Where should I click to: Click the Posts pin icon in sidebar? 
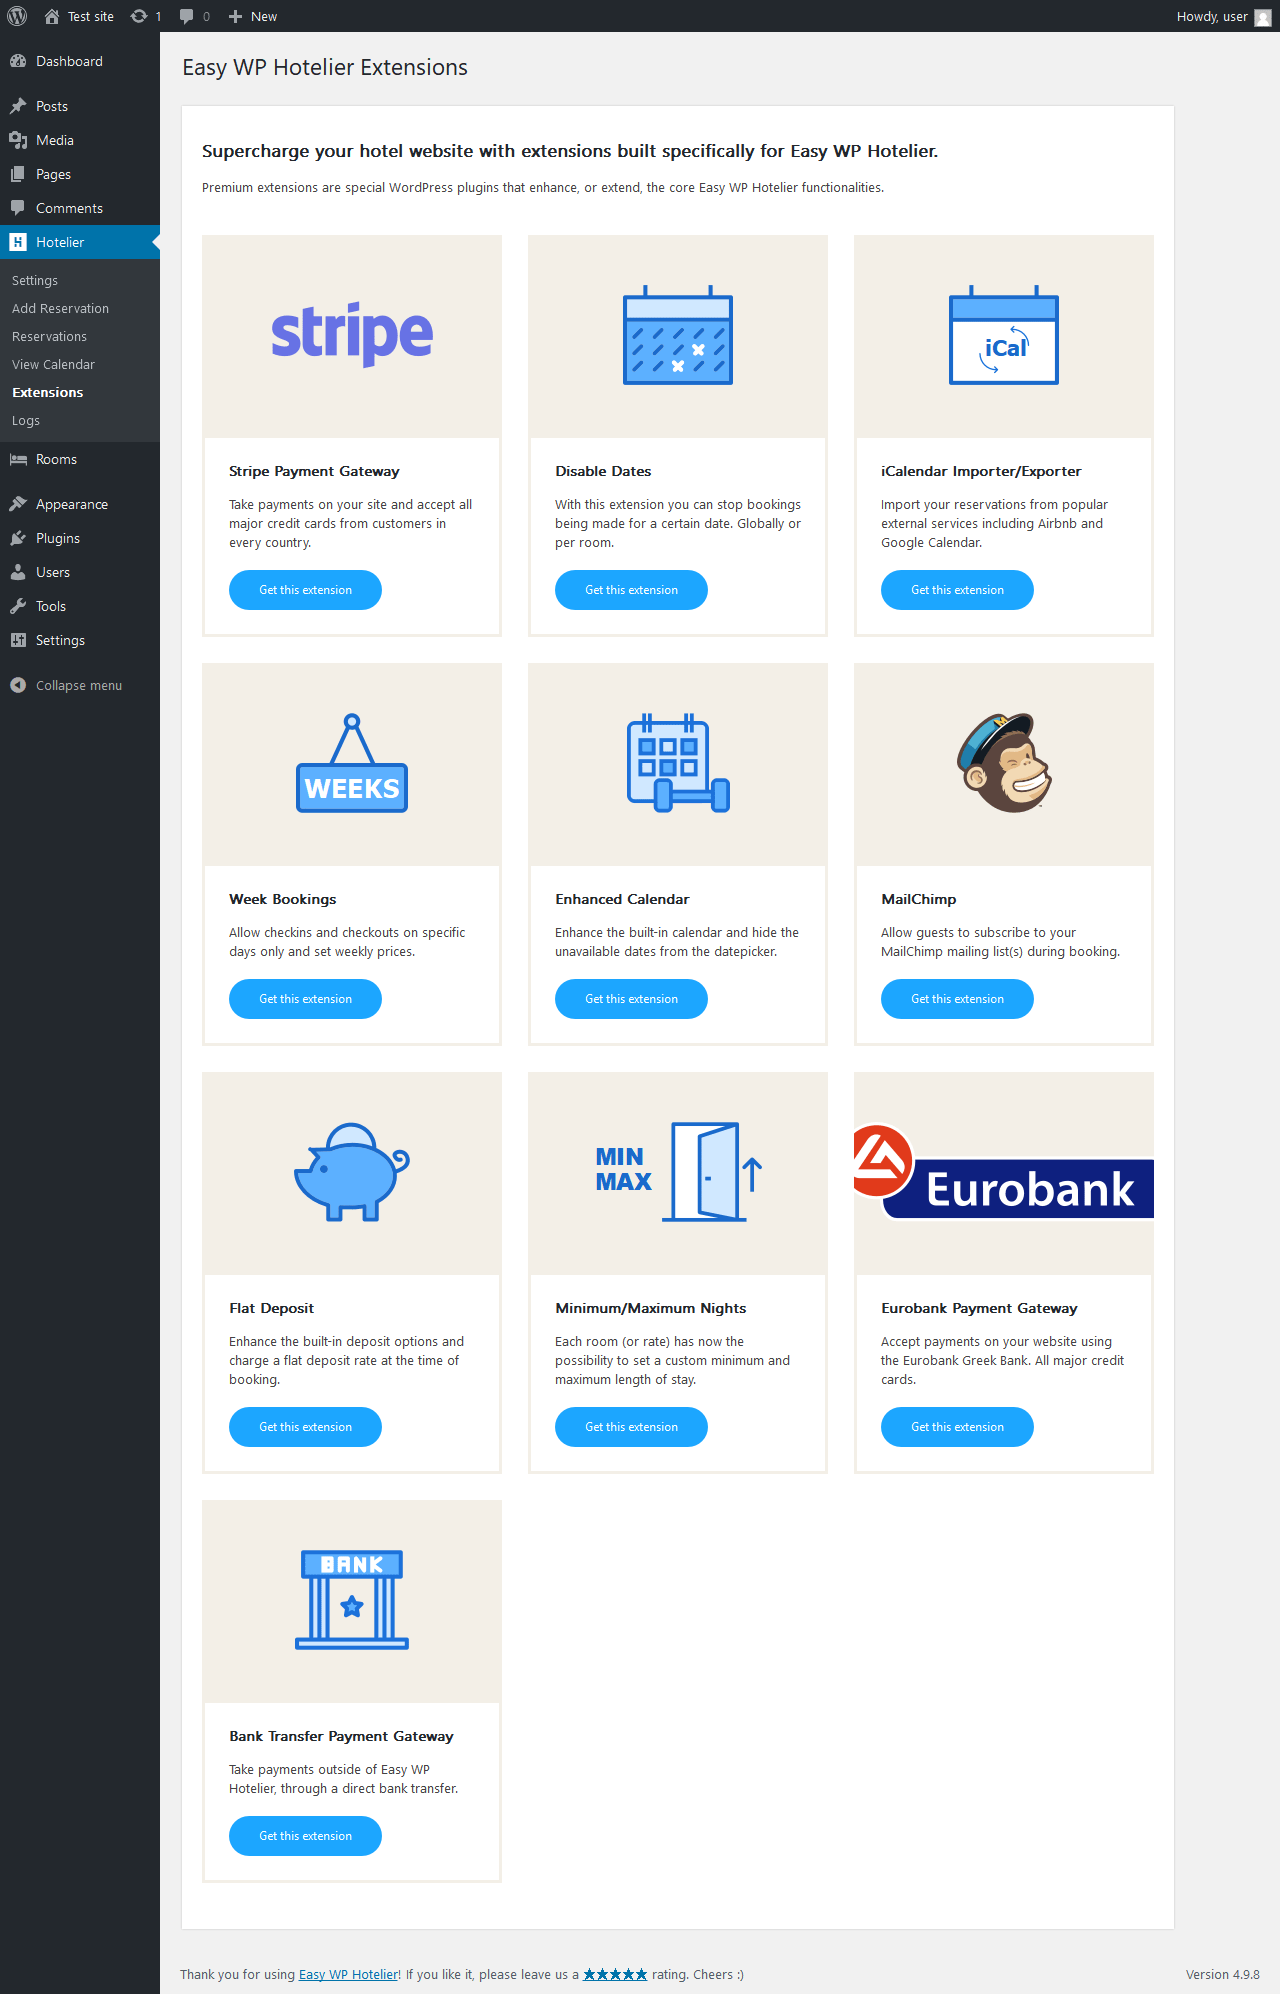pyautogui.click(x=18, y=106)
